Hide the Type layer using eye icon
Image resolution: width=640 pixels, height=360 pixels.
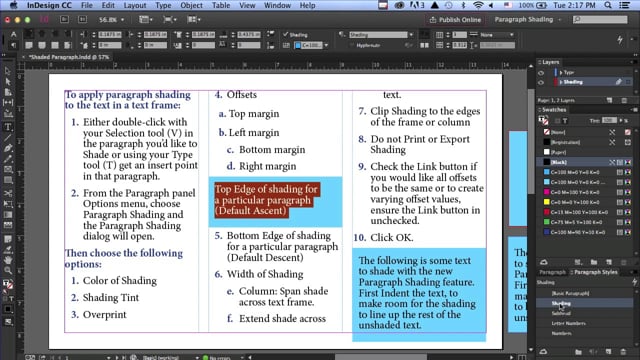[541, 73]
